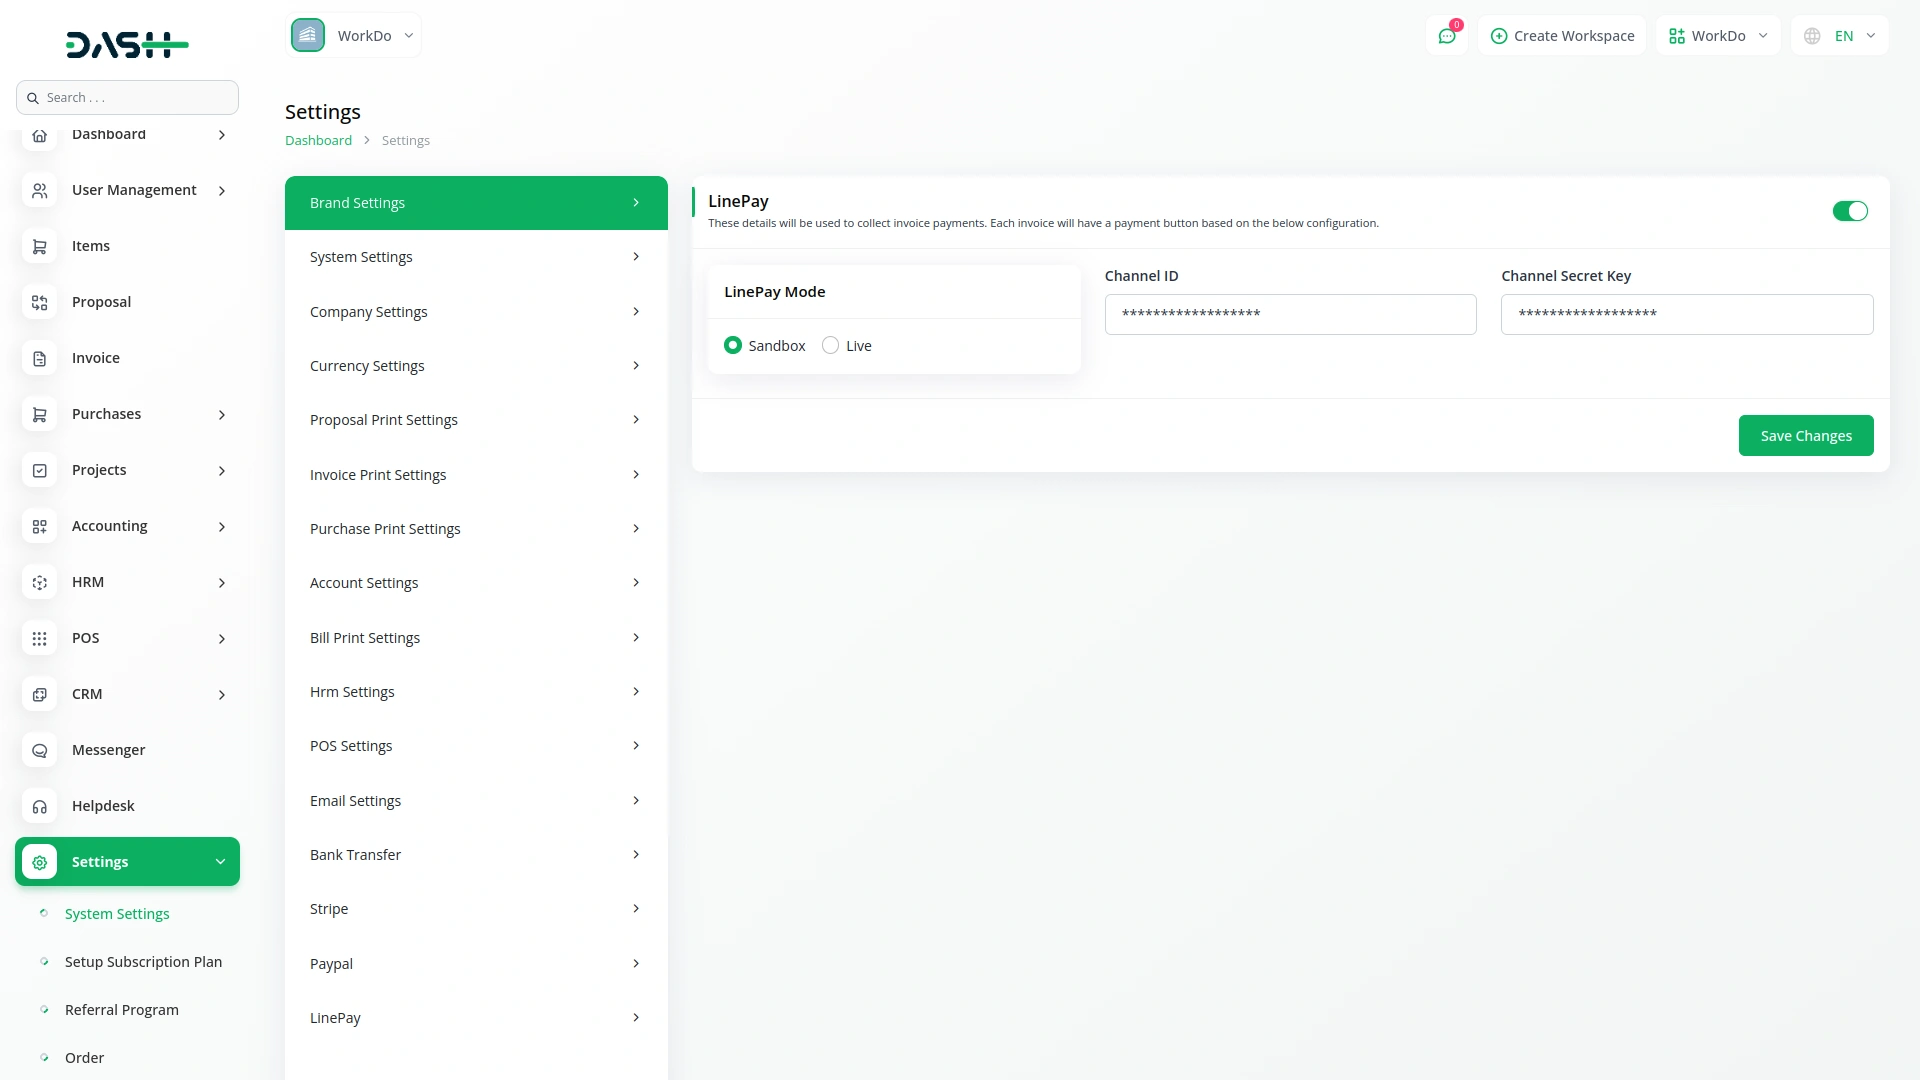
Task: Click inside the Channel ID input field
Action: [1290, 313]
